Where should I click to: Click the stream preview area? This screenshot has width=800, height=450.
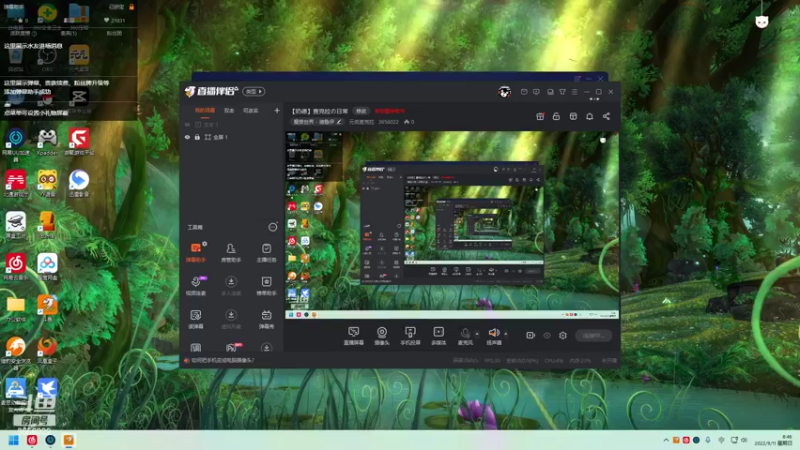(452, 225)
